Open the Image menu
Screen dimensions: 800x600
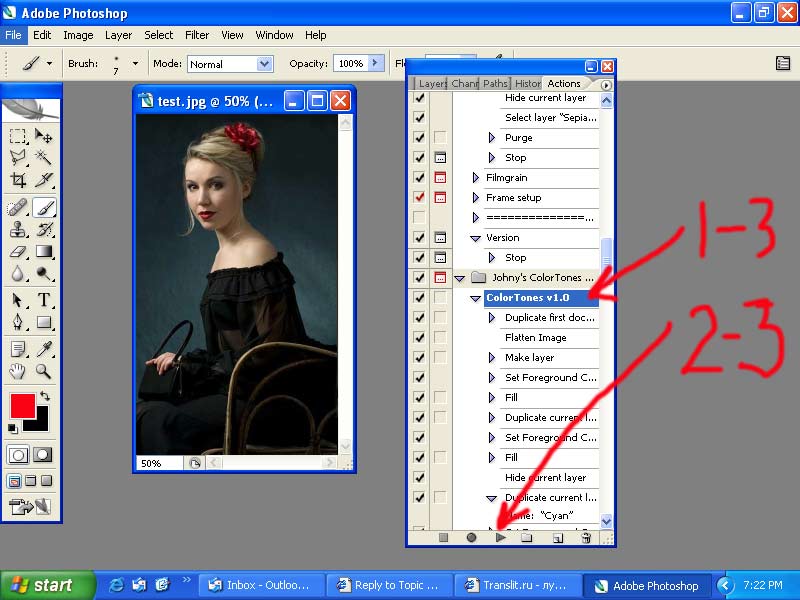[x=78, y=35]
